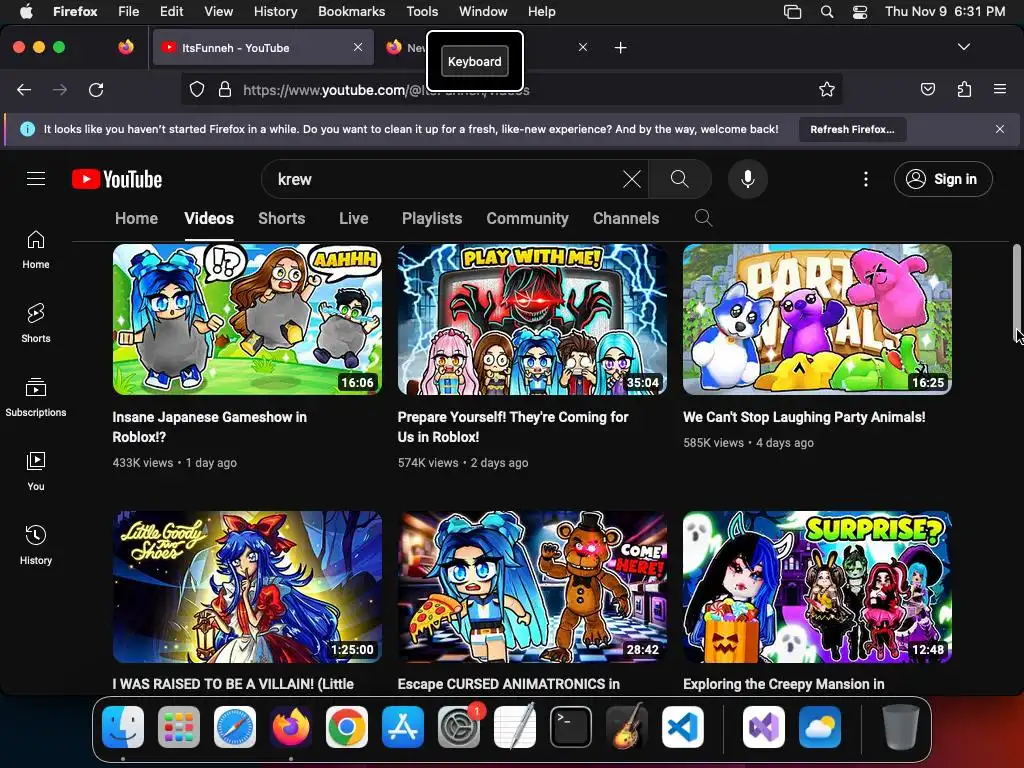Go to Home in sidebar
1024x768 pixels.
[36, 250]
